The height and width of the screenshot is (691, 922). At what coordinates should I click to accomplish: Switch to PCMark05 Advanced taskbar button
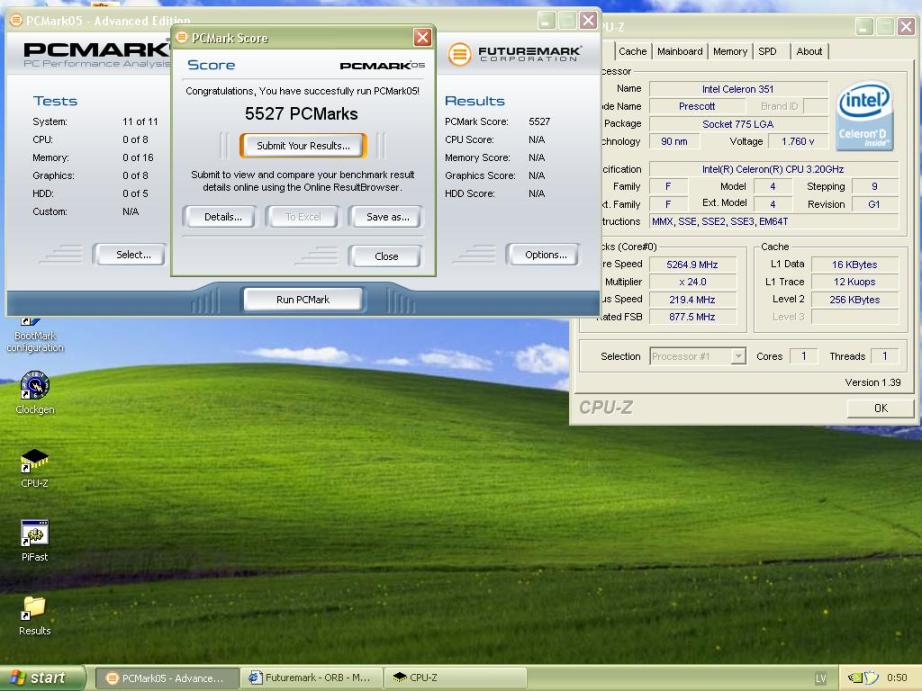(167, 678)
